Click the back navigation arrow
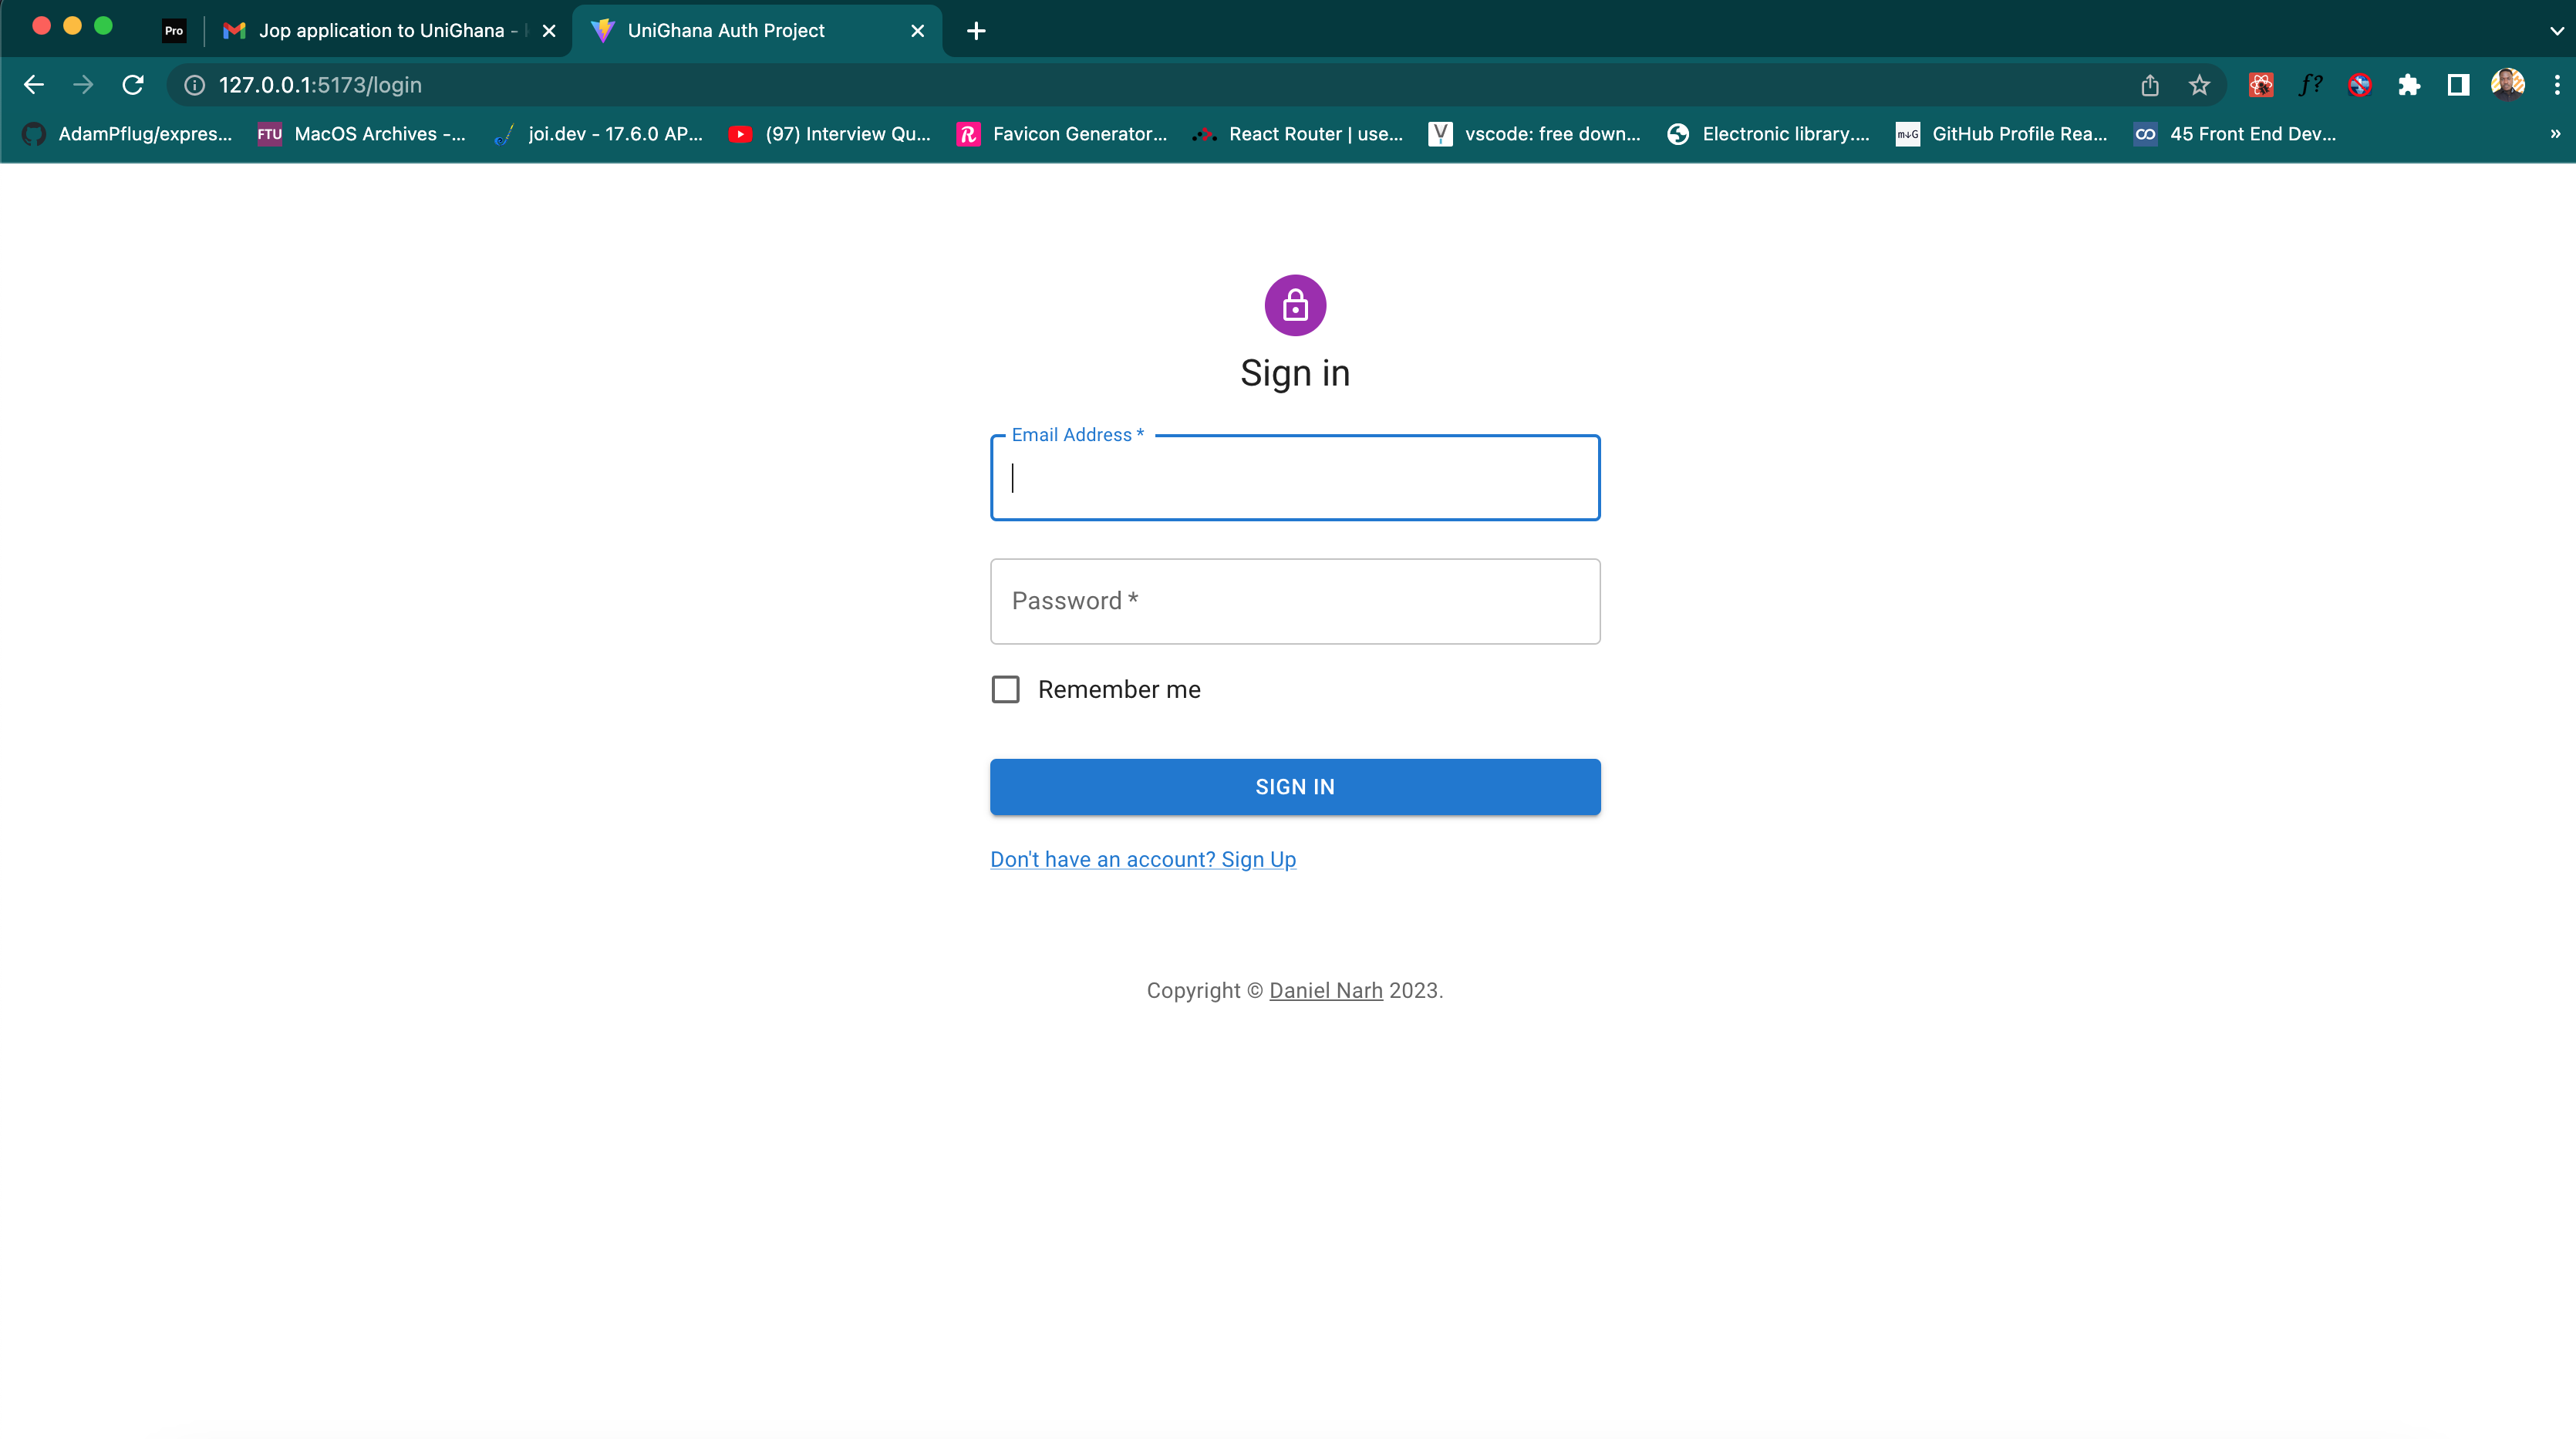This screenshot has height=1439, width=2576. [x=34, y=85]
